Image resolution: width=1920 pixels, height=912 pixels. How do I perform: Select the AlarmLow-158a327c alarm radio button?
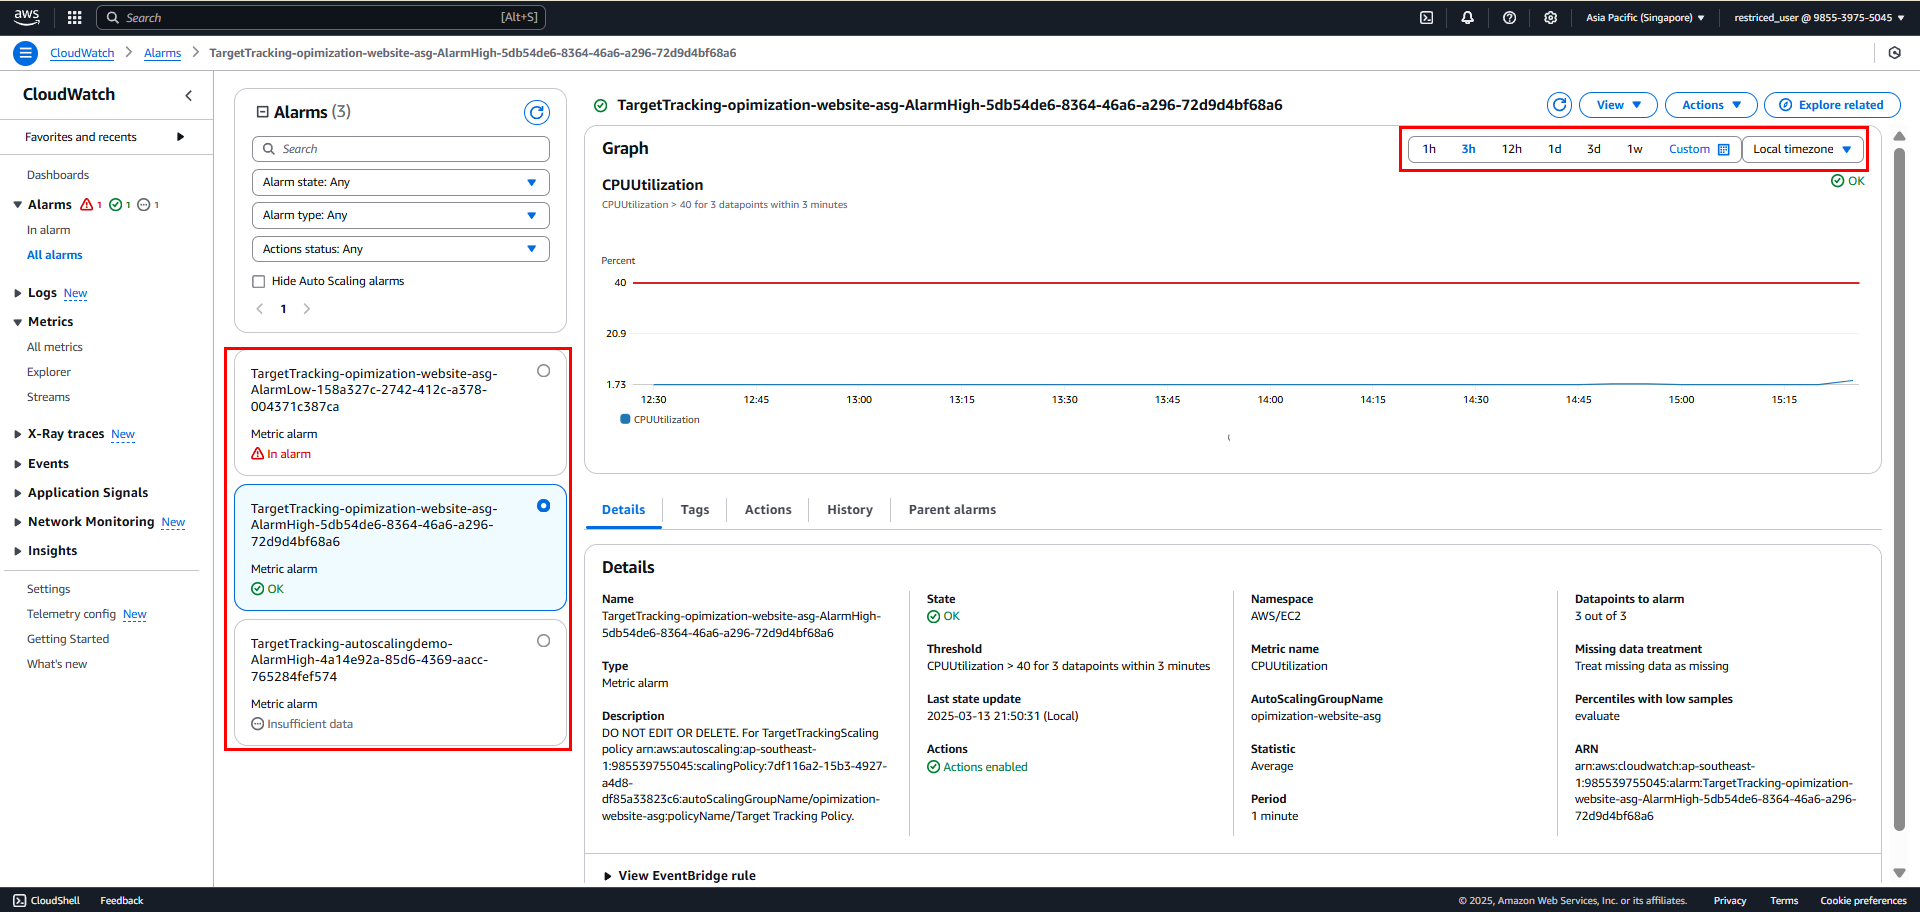click(544, 371)
